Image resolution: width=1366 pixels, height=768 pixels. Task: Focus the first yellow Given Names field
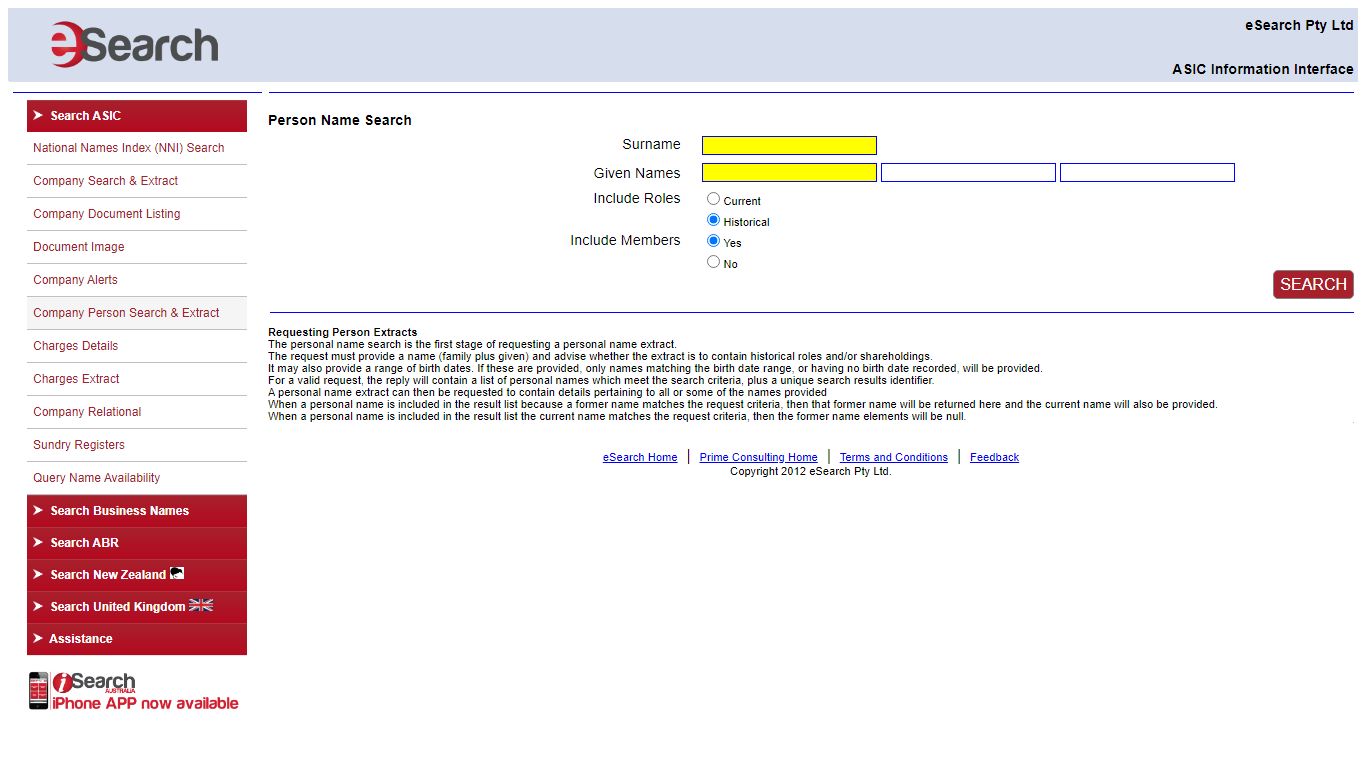pos(789,173)
